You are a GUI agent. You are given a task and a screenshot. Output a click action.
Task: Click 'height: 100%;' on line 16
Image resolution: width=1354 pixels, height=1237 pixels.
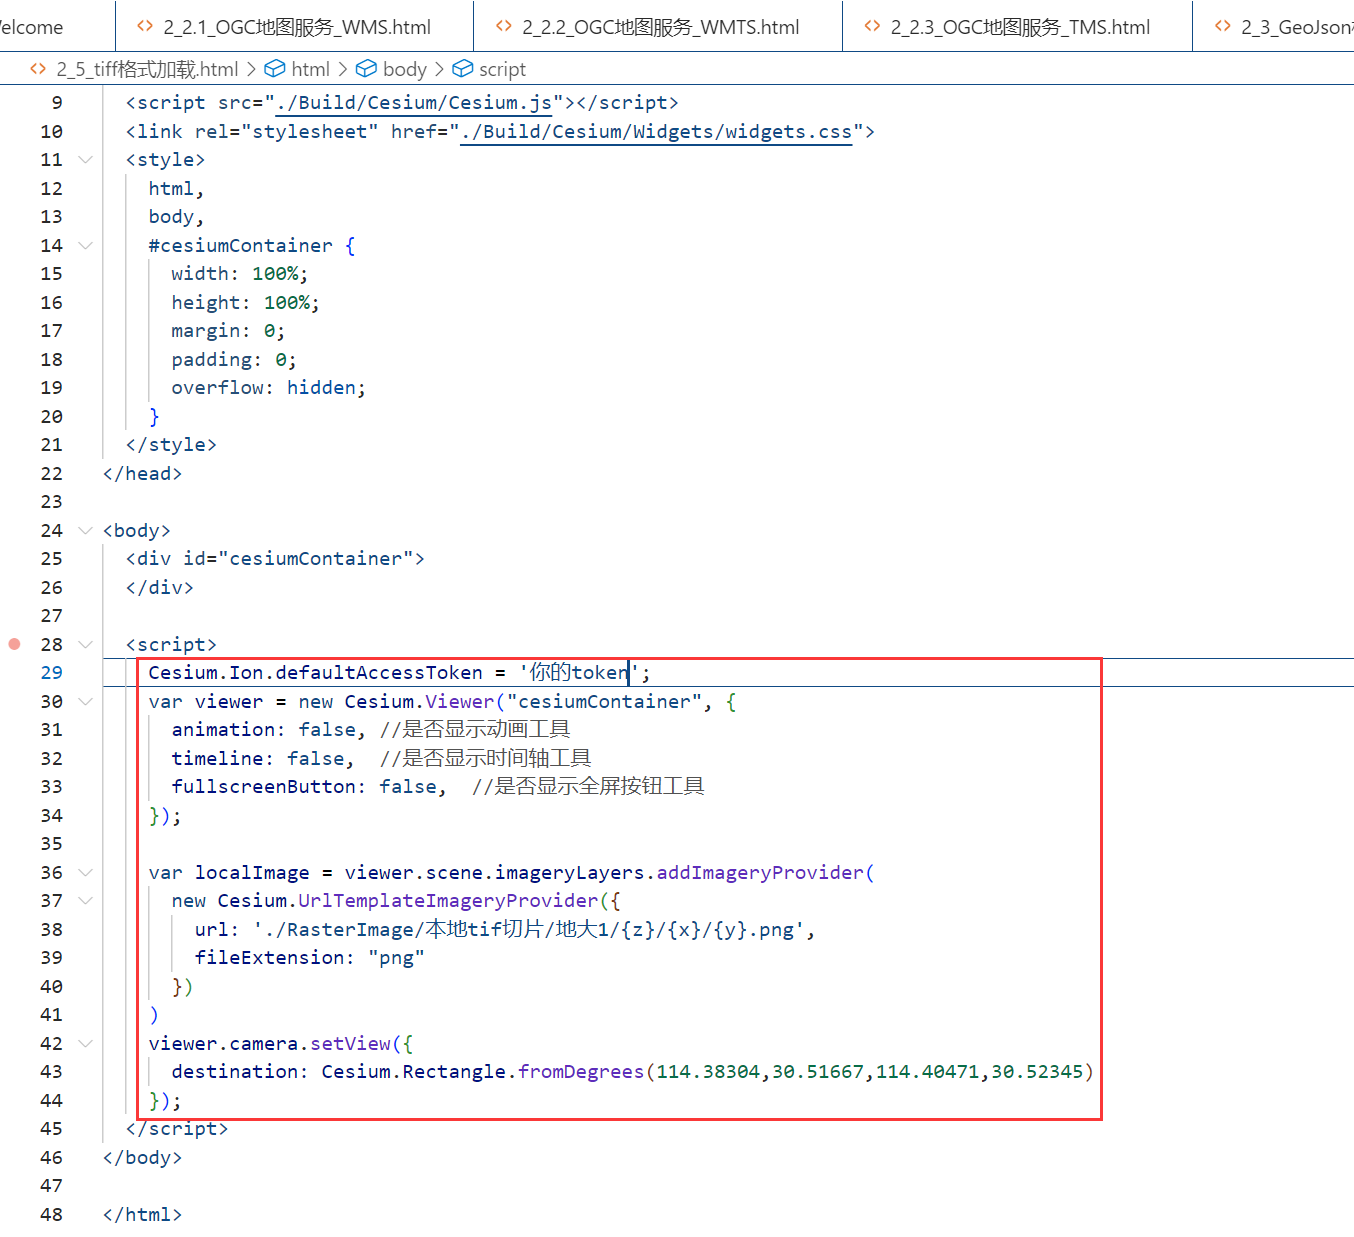click(245, 303)
